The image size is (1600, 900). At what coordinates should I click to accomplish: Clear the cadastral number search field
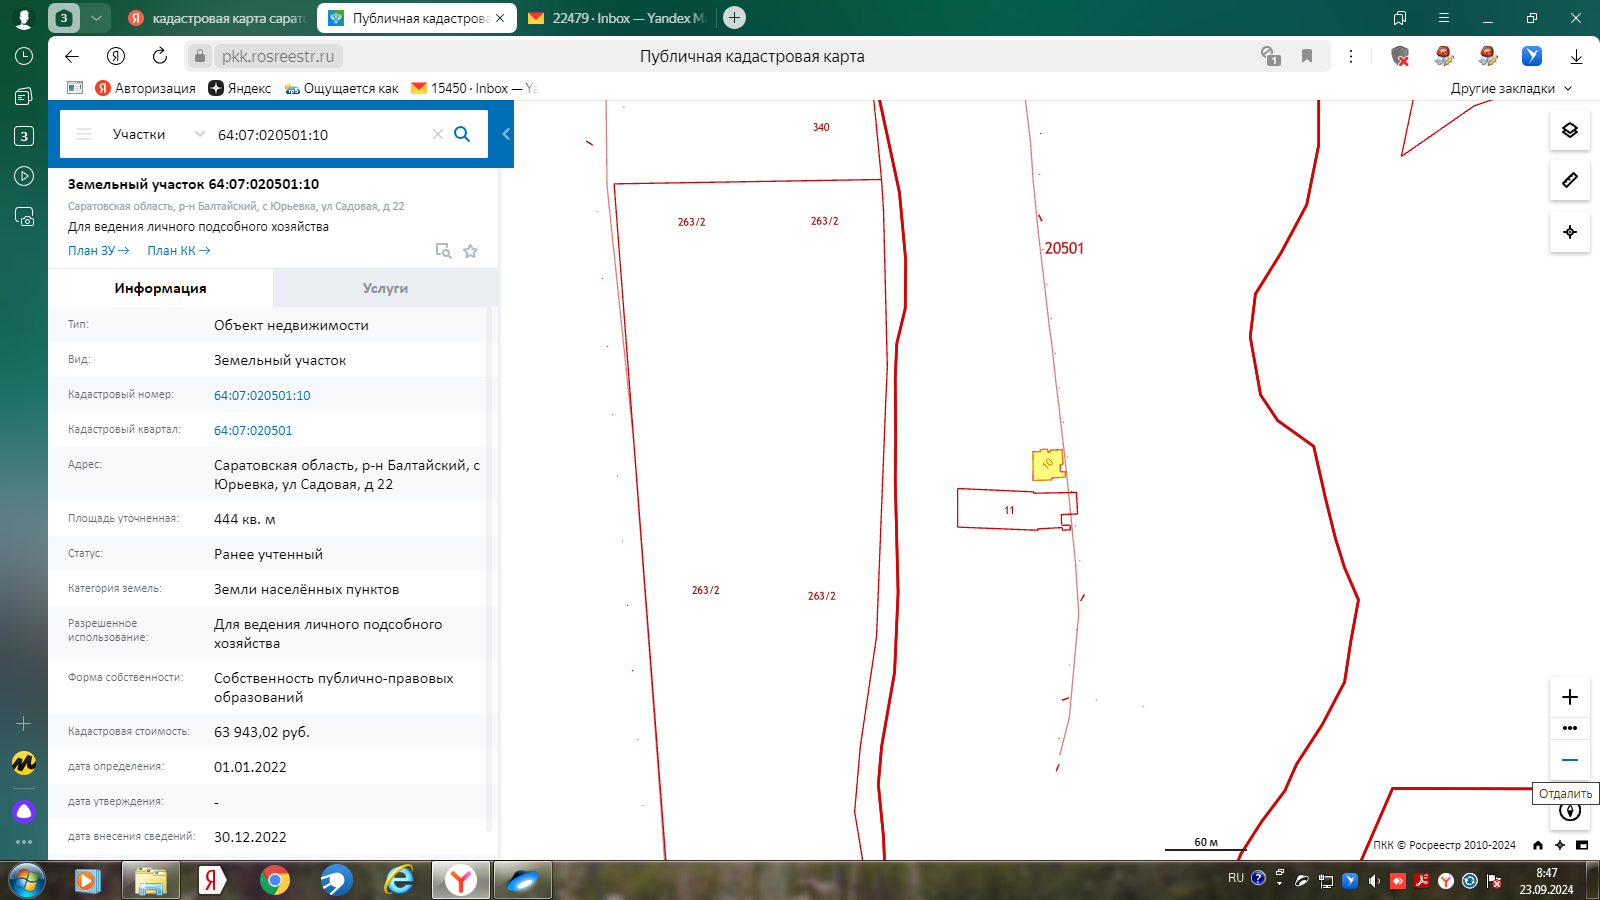point(437,134)
